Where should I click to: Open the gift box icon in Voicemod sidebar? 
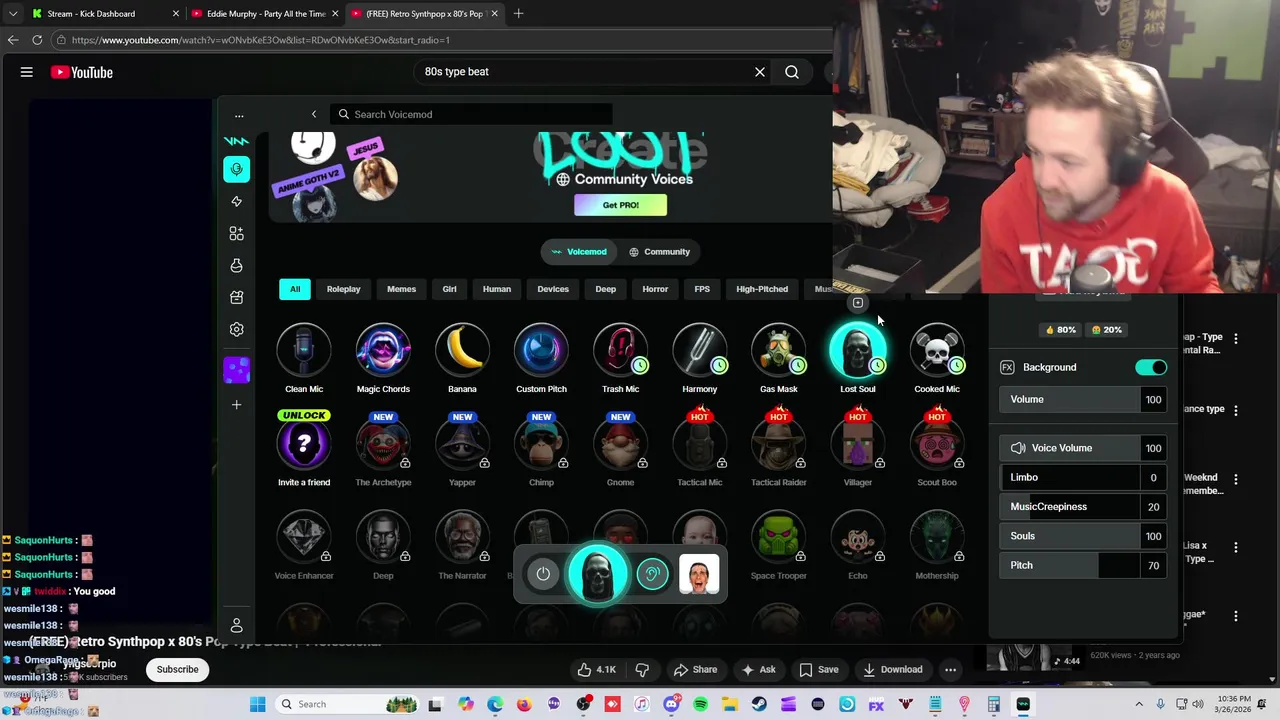pos(237,297)
